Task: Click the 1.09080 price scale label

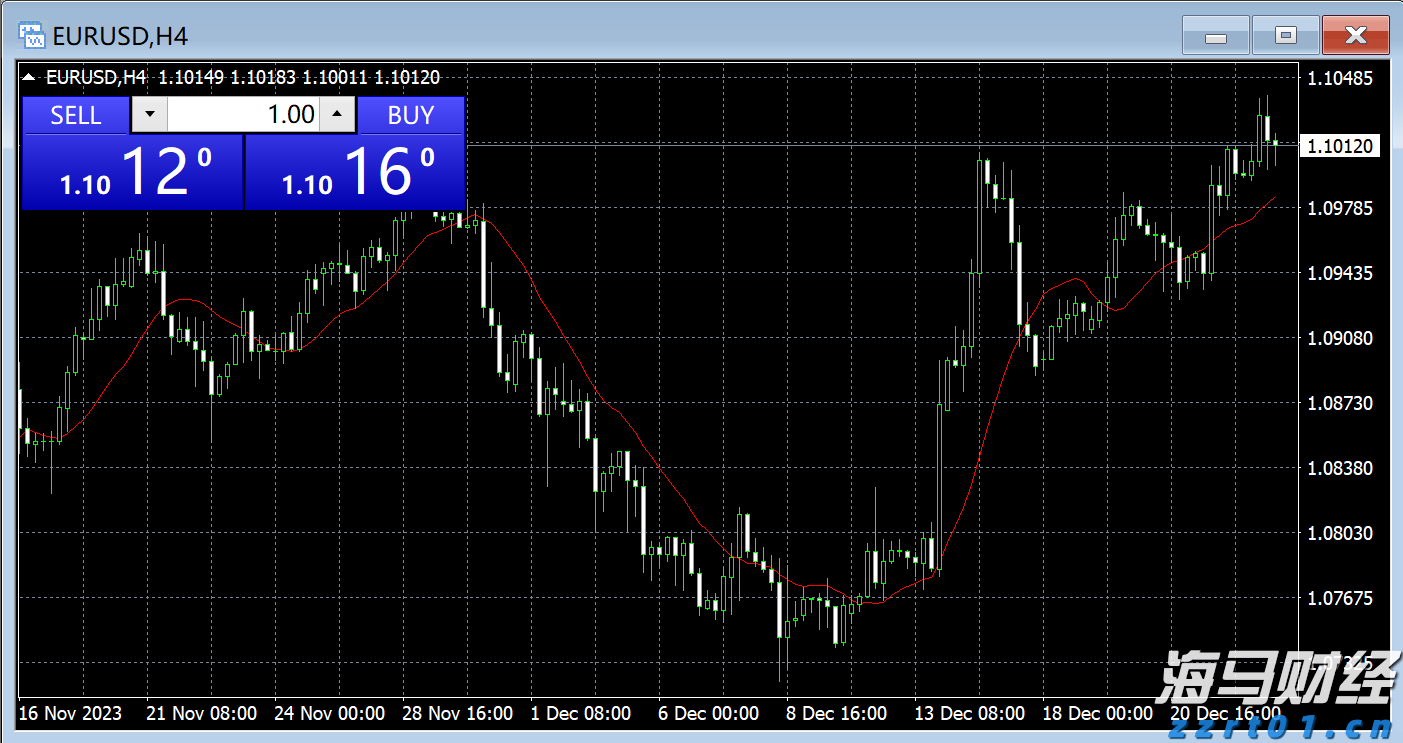Action: click(1341, 338)
